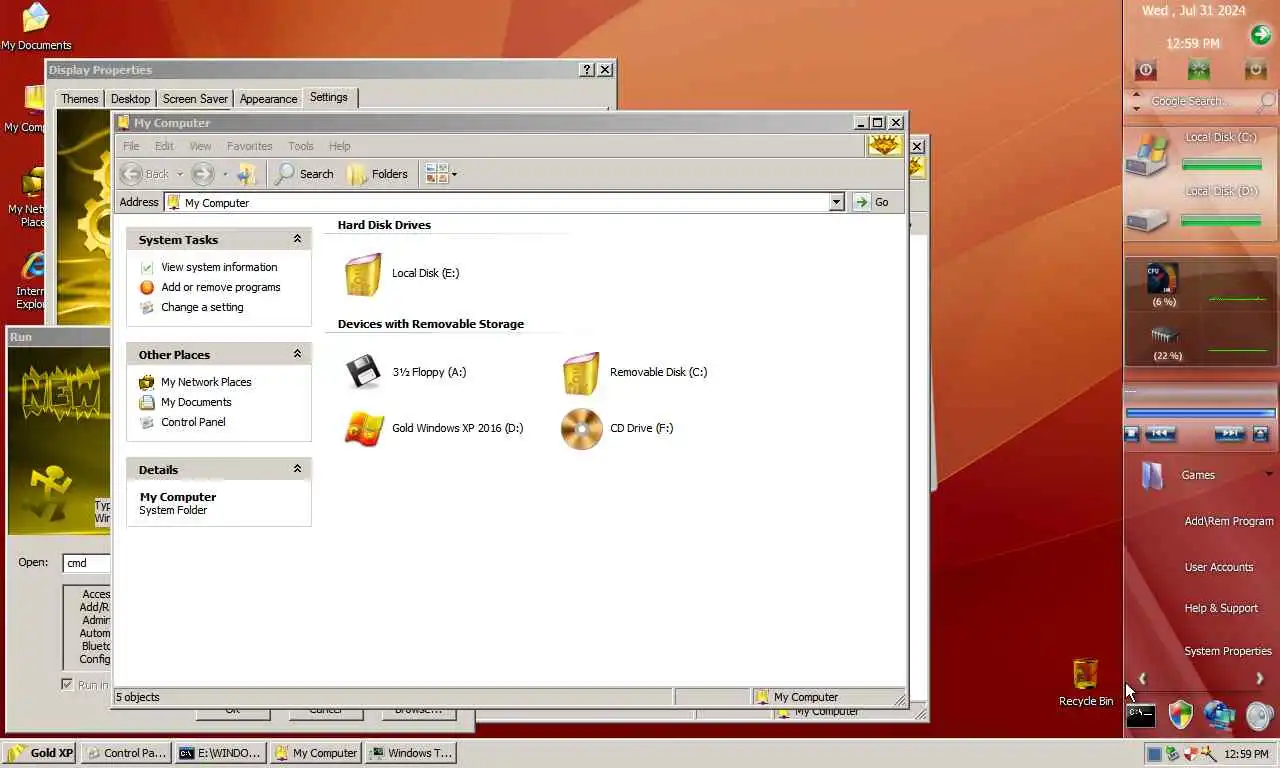Click the Up folder toolbar icon

point(247,174)
